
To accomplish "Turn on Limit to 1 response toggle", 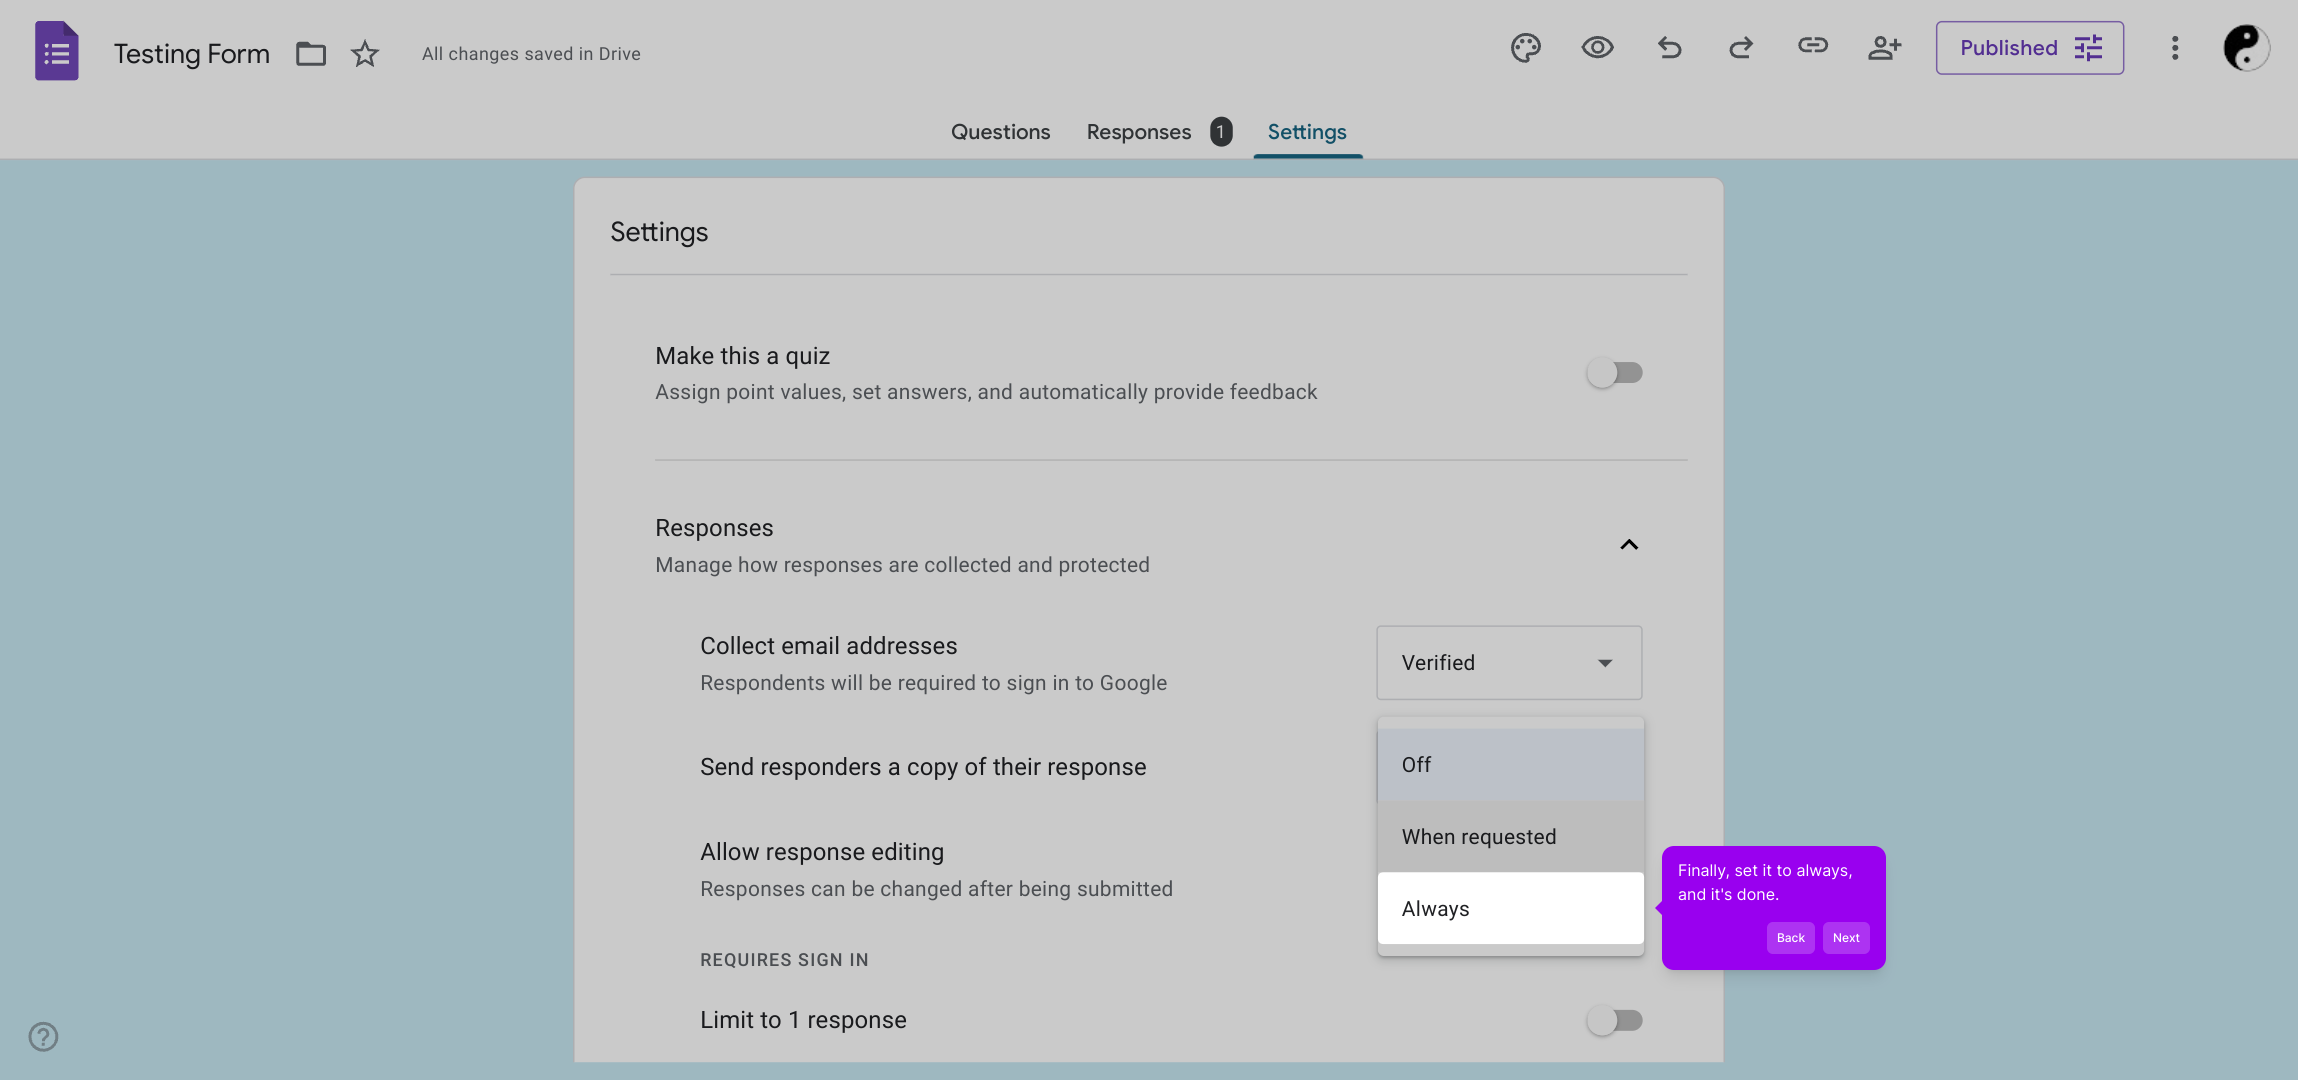I will (1614, 1021).
